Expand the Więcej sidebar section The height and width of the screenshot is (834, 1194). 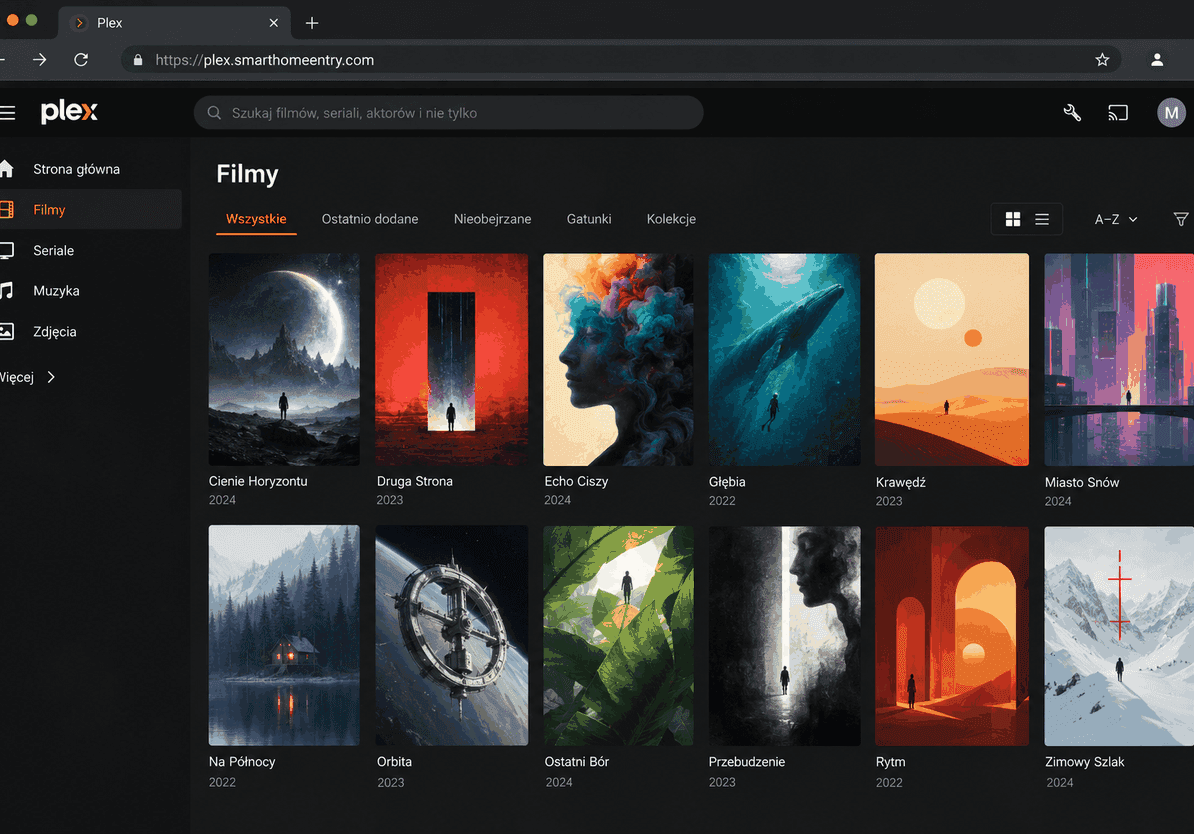27,377
